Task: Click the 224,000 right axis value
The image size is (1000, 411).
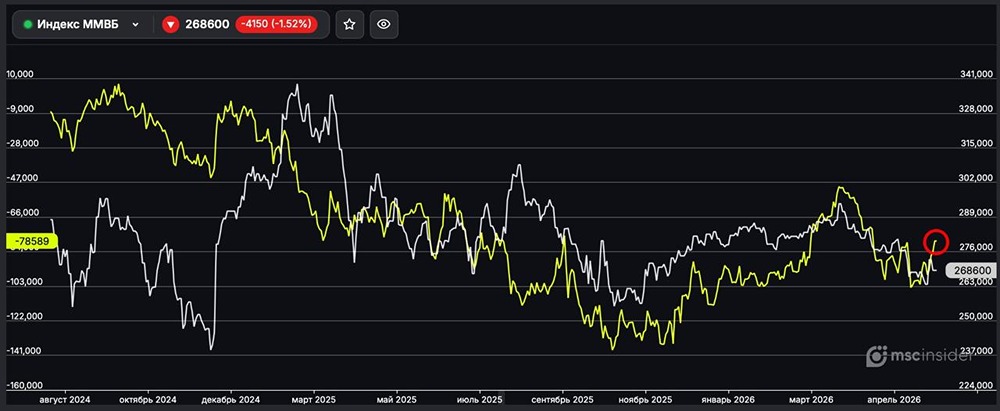Action: (976, 385)
